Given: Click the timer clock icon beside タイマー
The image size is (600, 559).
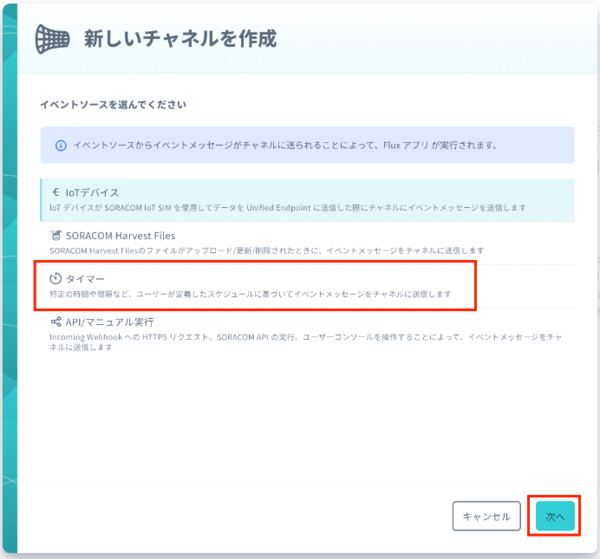Looking at the screenshot, I should (55, 279).
